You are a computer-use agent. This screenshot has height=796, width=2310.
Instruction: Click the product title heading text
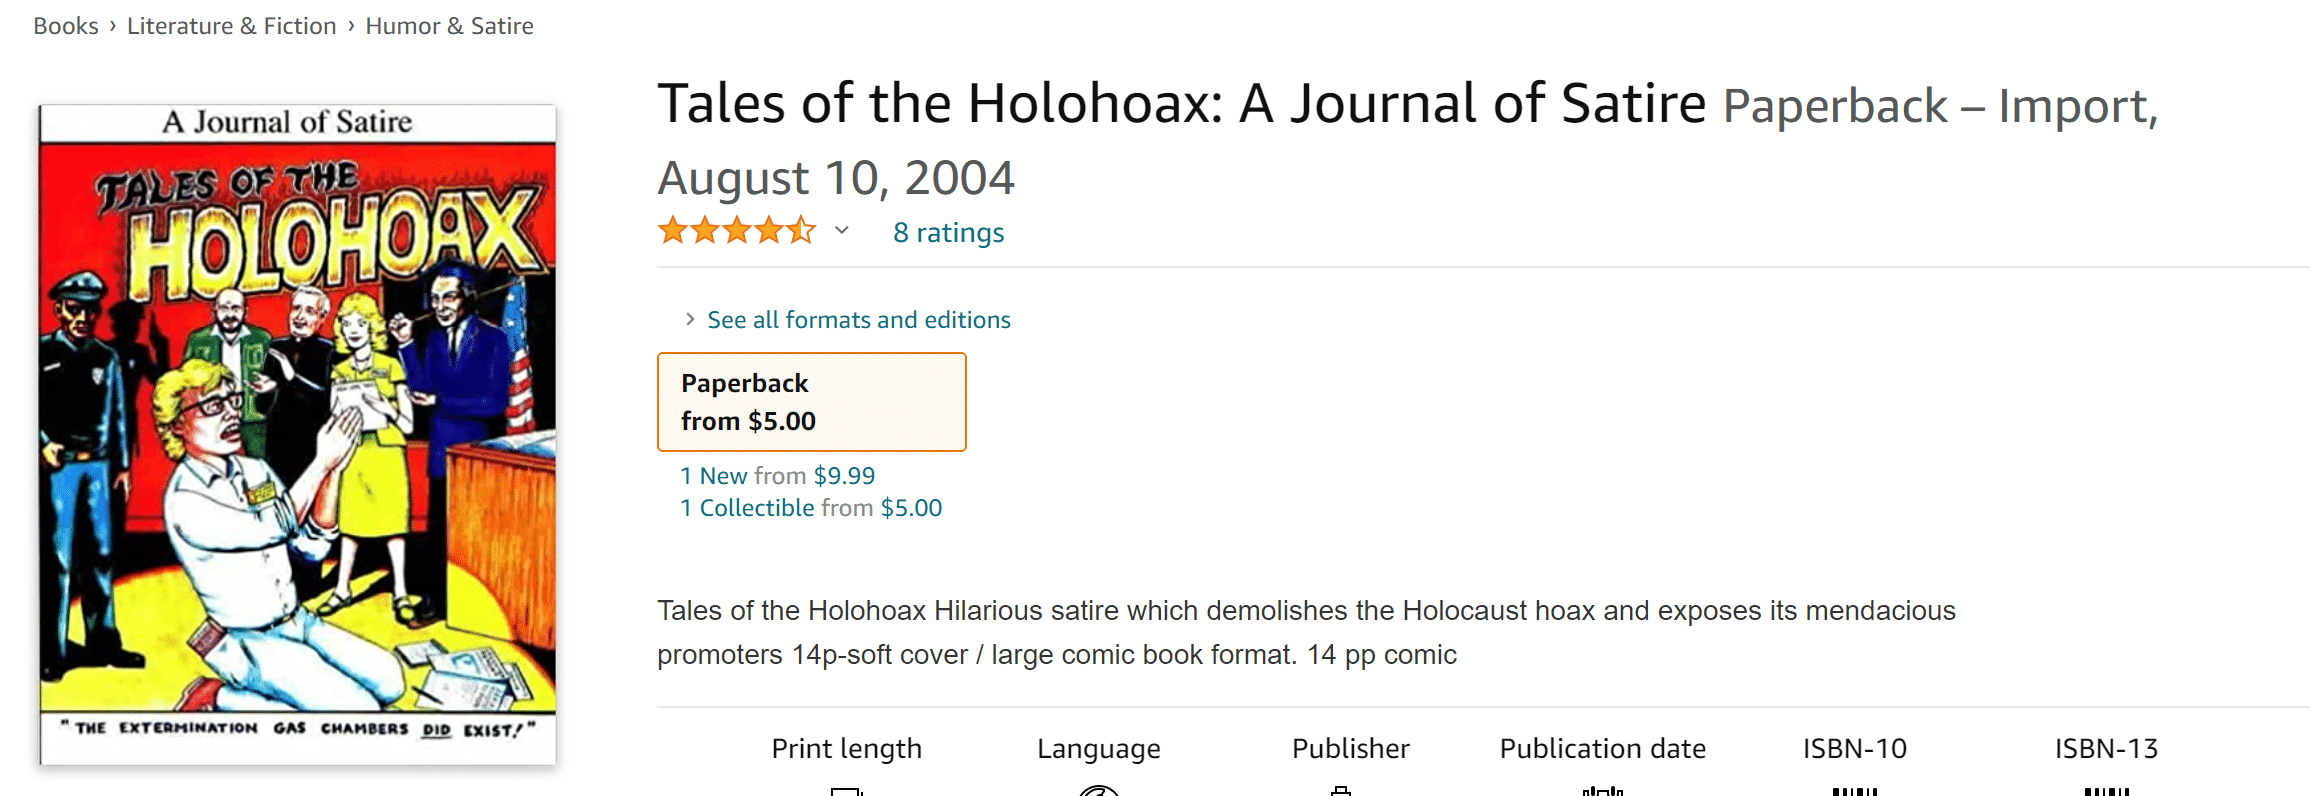1181,104
